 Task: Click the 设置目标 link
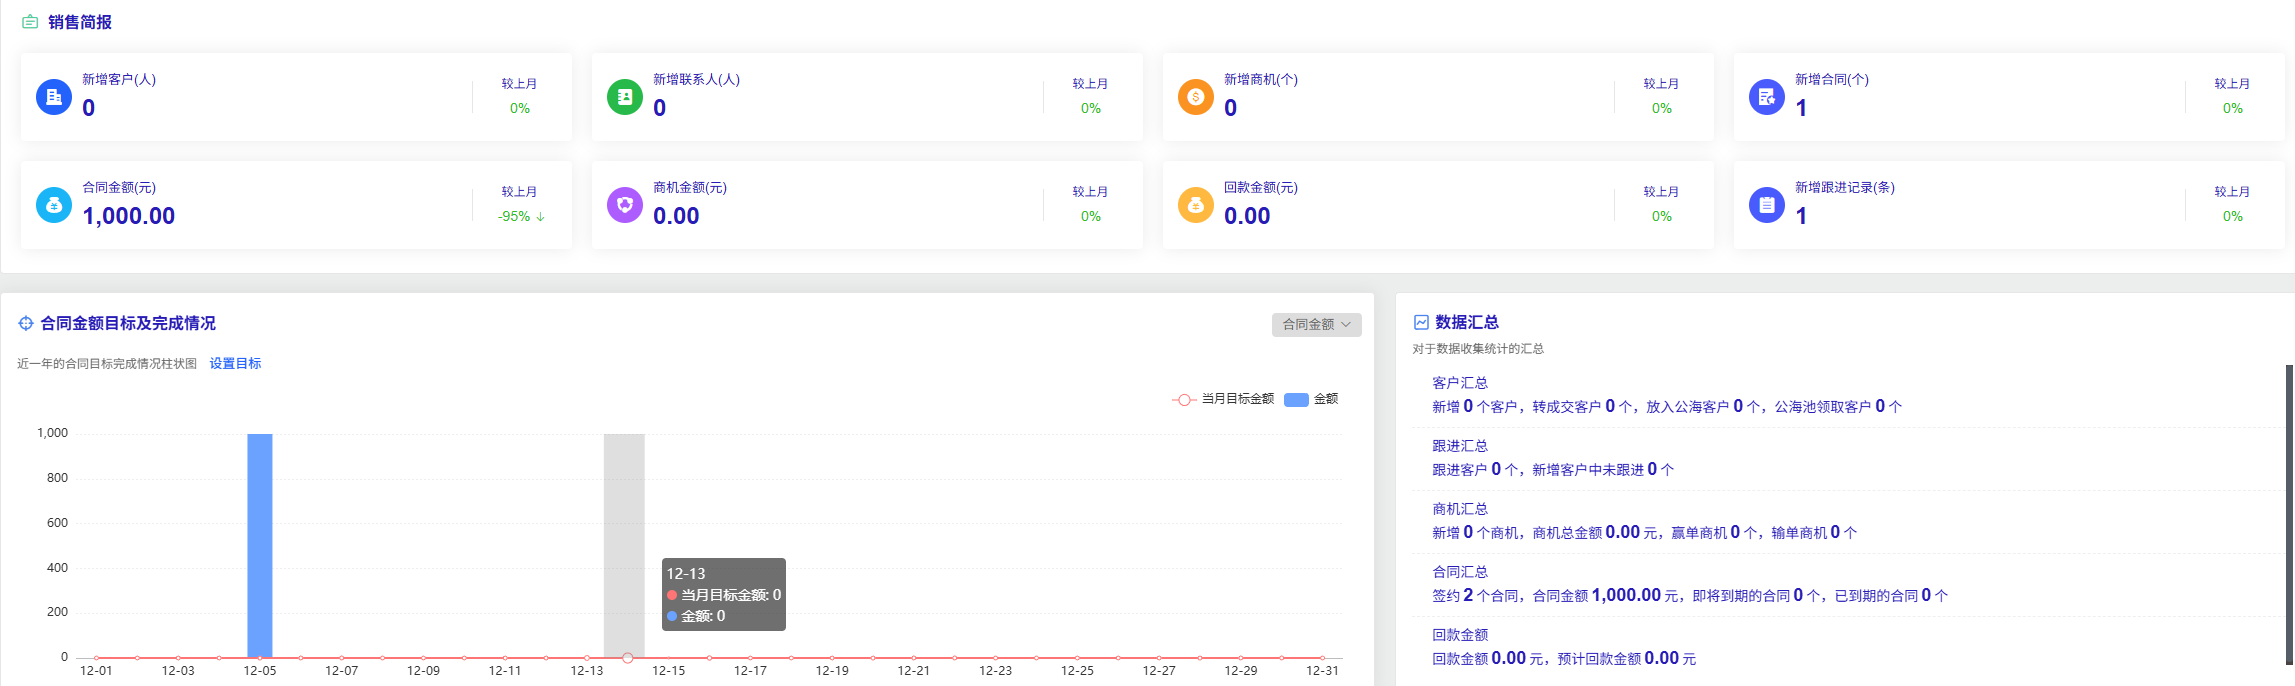[235, 364]
